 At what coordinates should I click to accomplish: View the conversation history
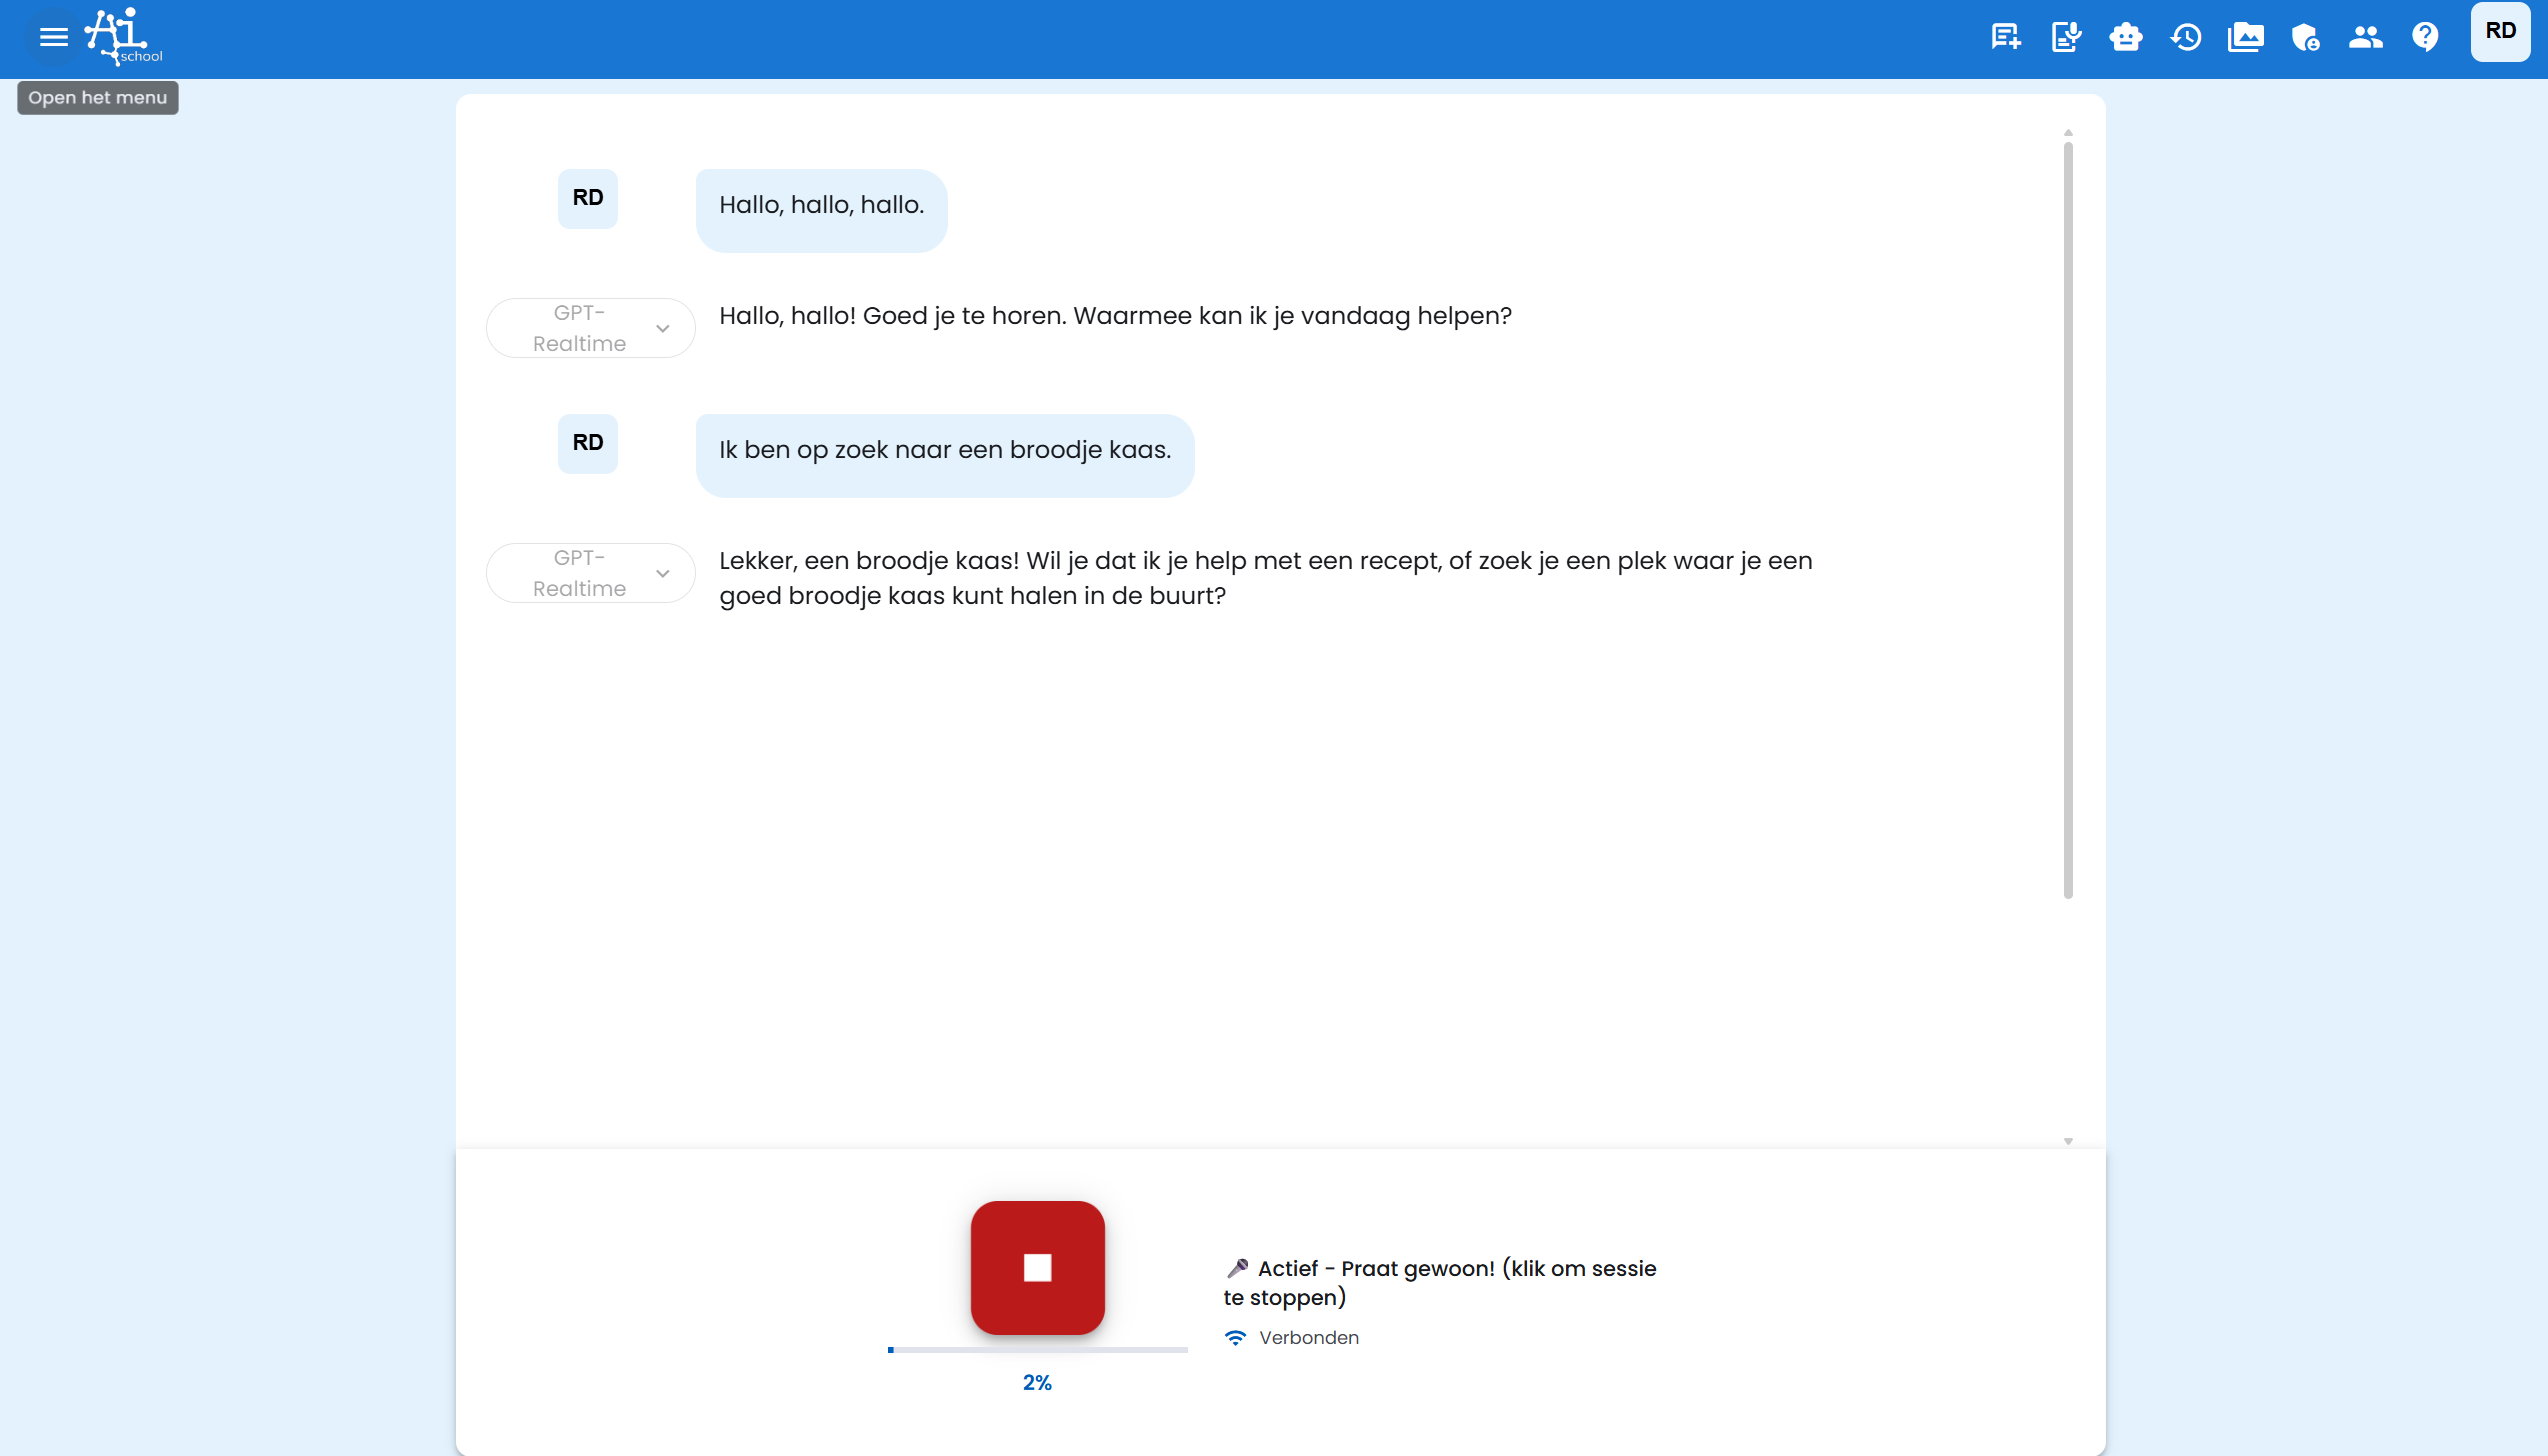click(x=2187, y=37)
